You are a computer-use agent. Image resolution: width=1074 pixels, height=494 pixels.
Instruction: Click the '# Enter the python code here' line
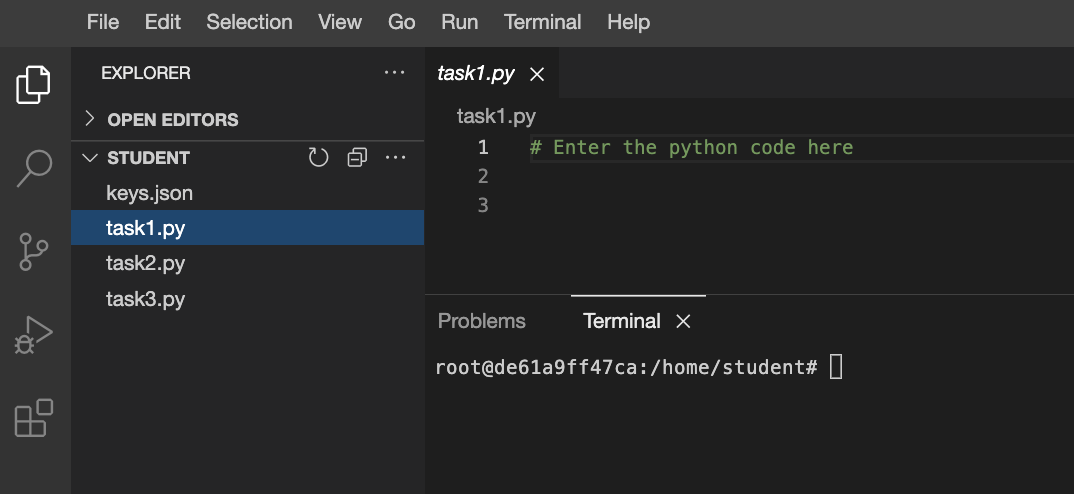691,147
